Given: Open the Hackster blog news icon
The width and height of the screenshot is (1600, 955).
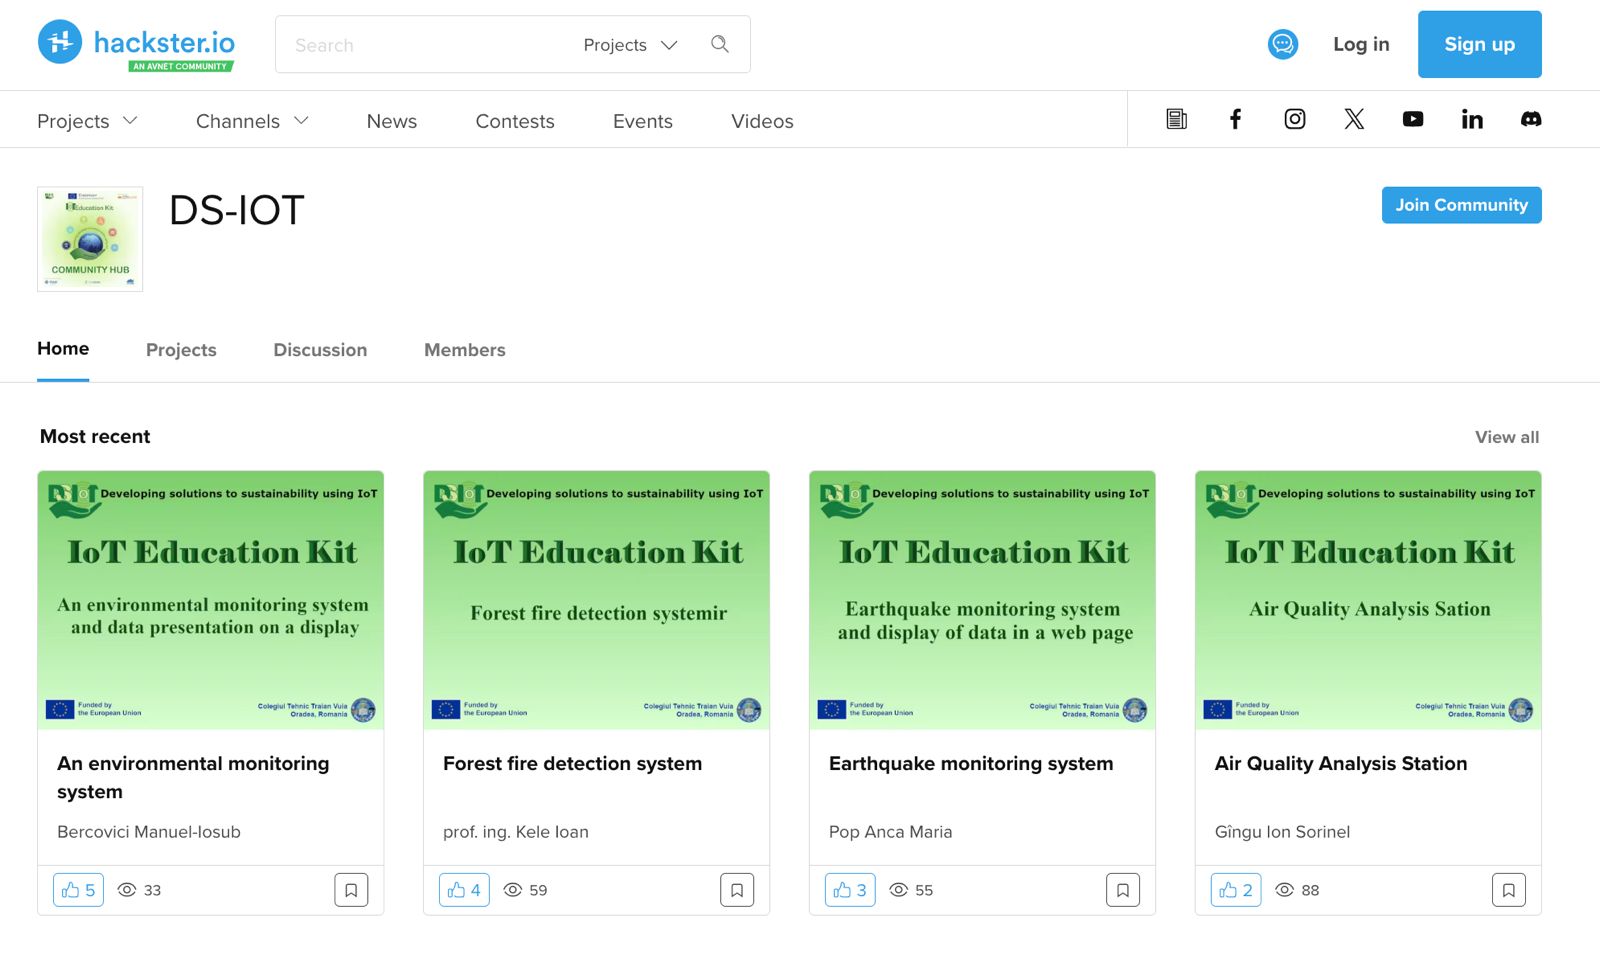Looking at the screenshot, I should [x=1177, y=119].
